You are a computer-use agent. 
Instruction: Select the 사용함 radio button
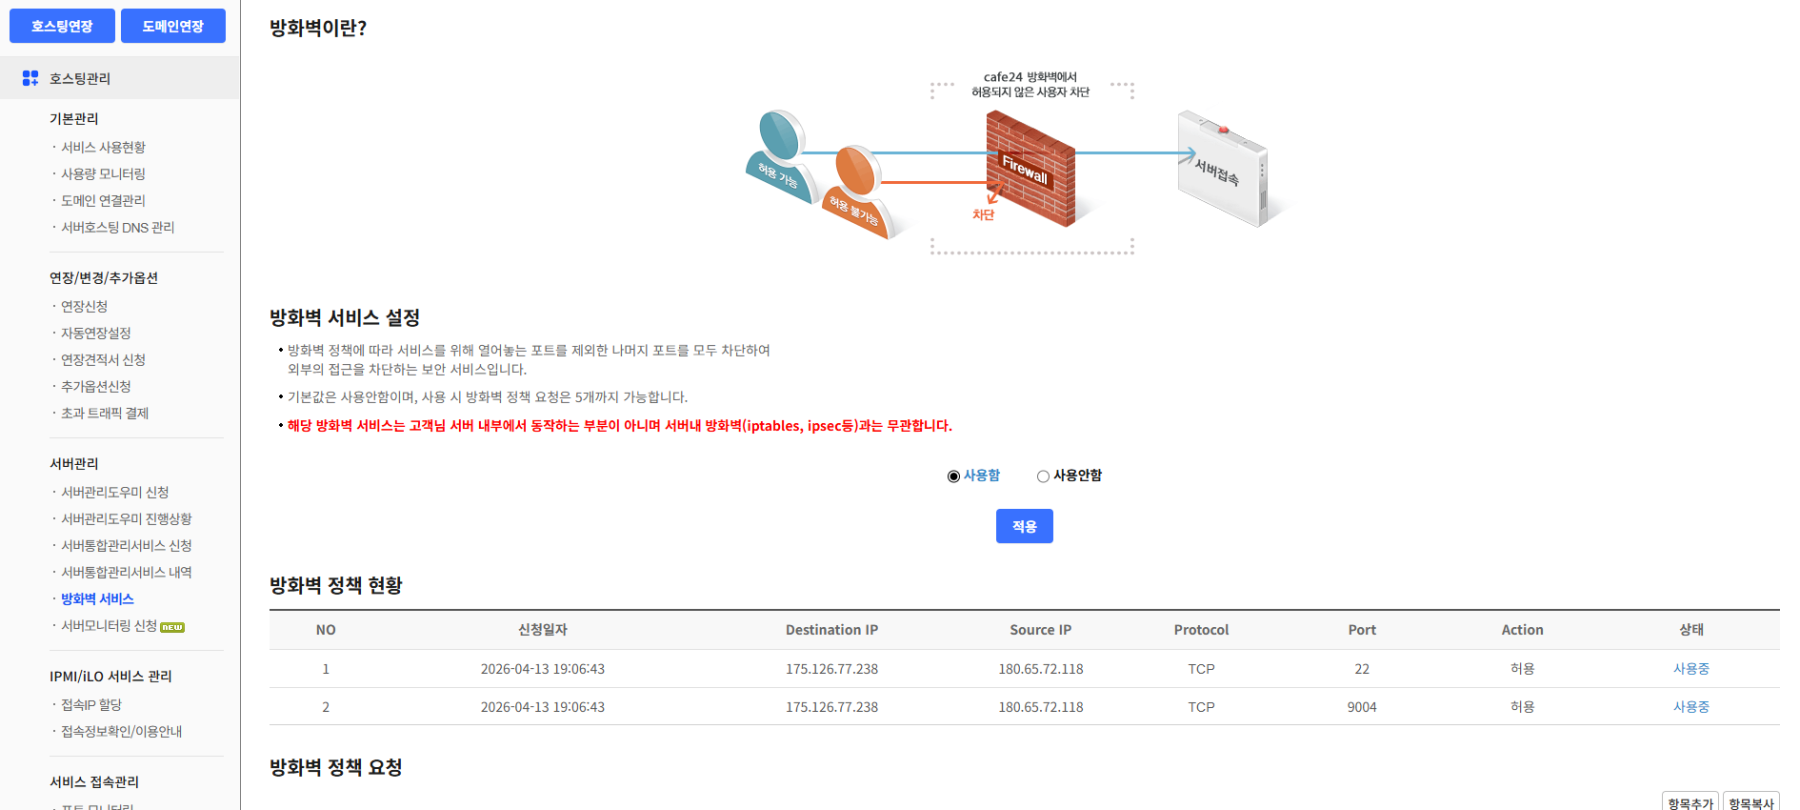pos(953,476)
